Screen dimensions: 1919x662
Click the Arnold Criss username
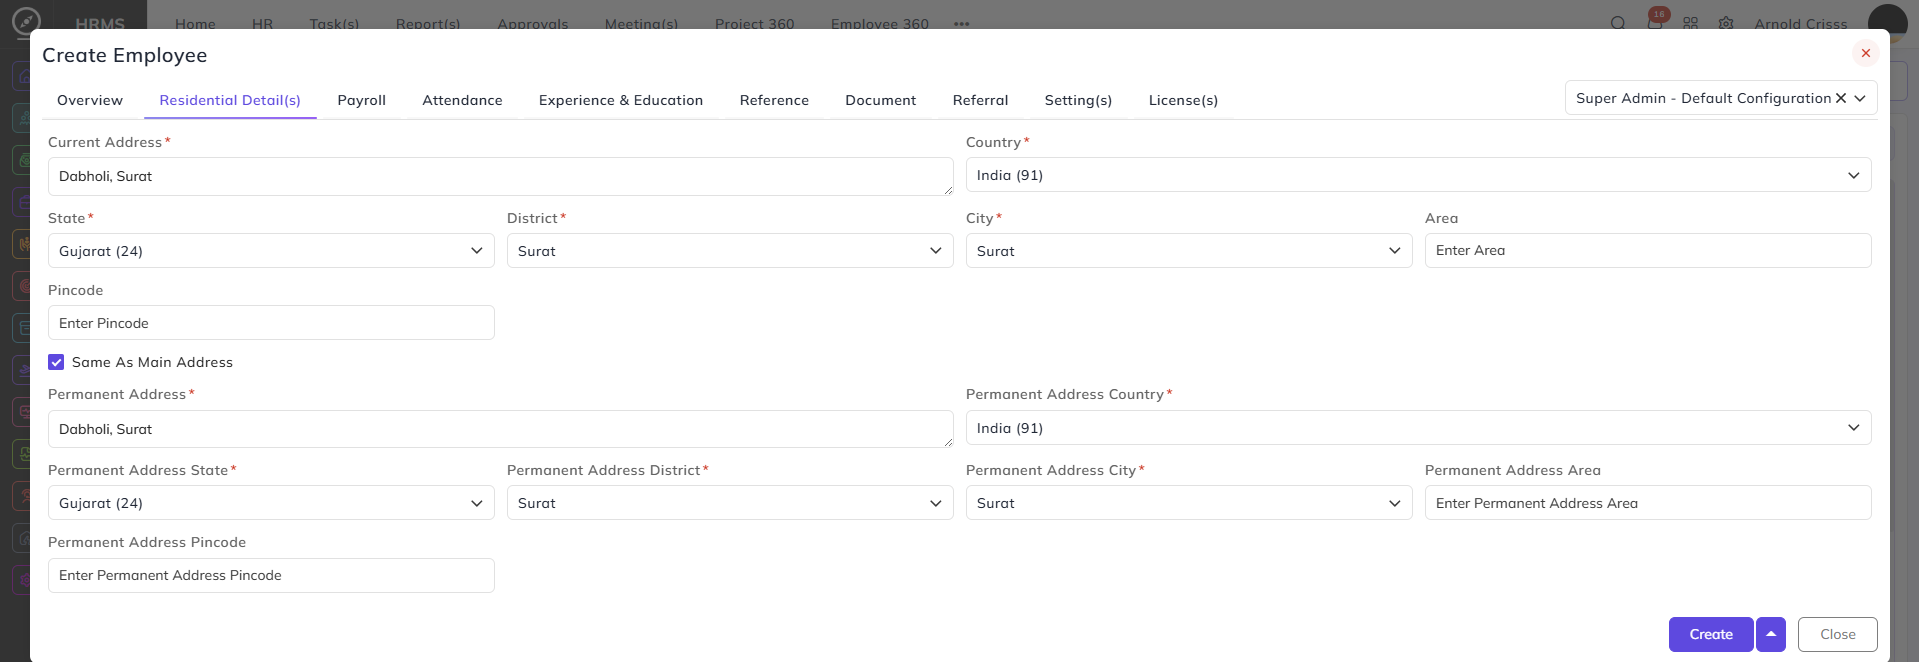pyautogui.click(x=1801, y=24)
